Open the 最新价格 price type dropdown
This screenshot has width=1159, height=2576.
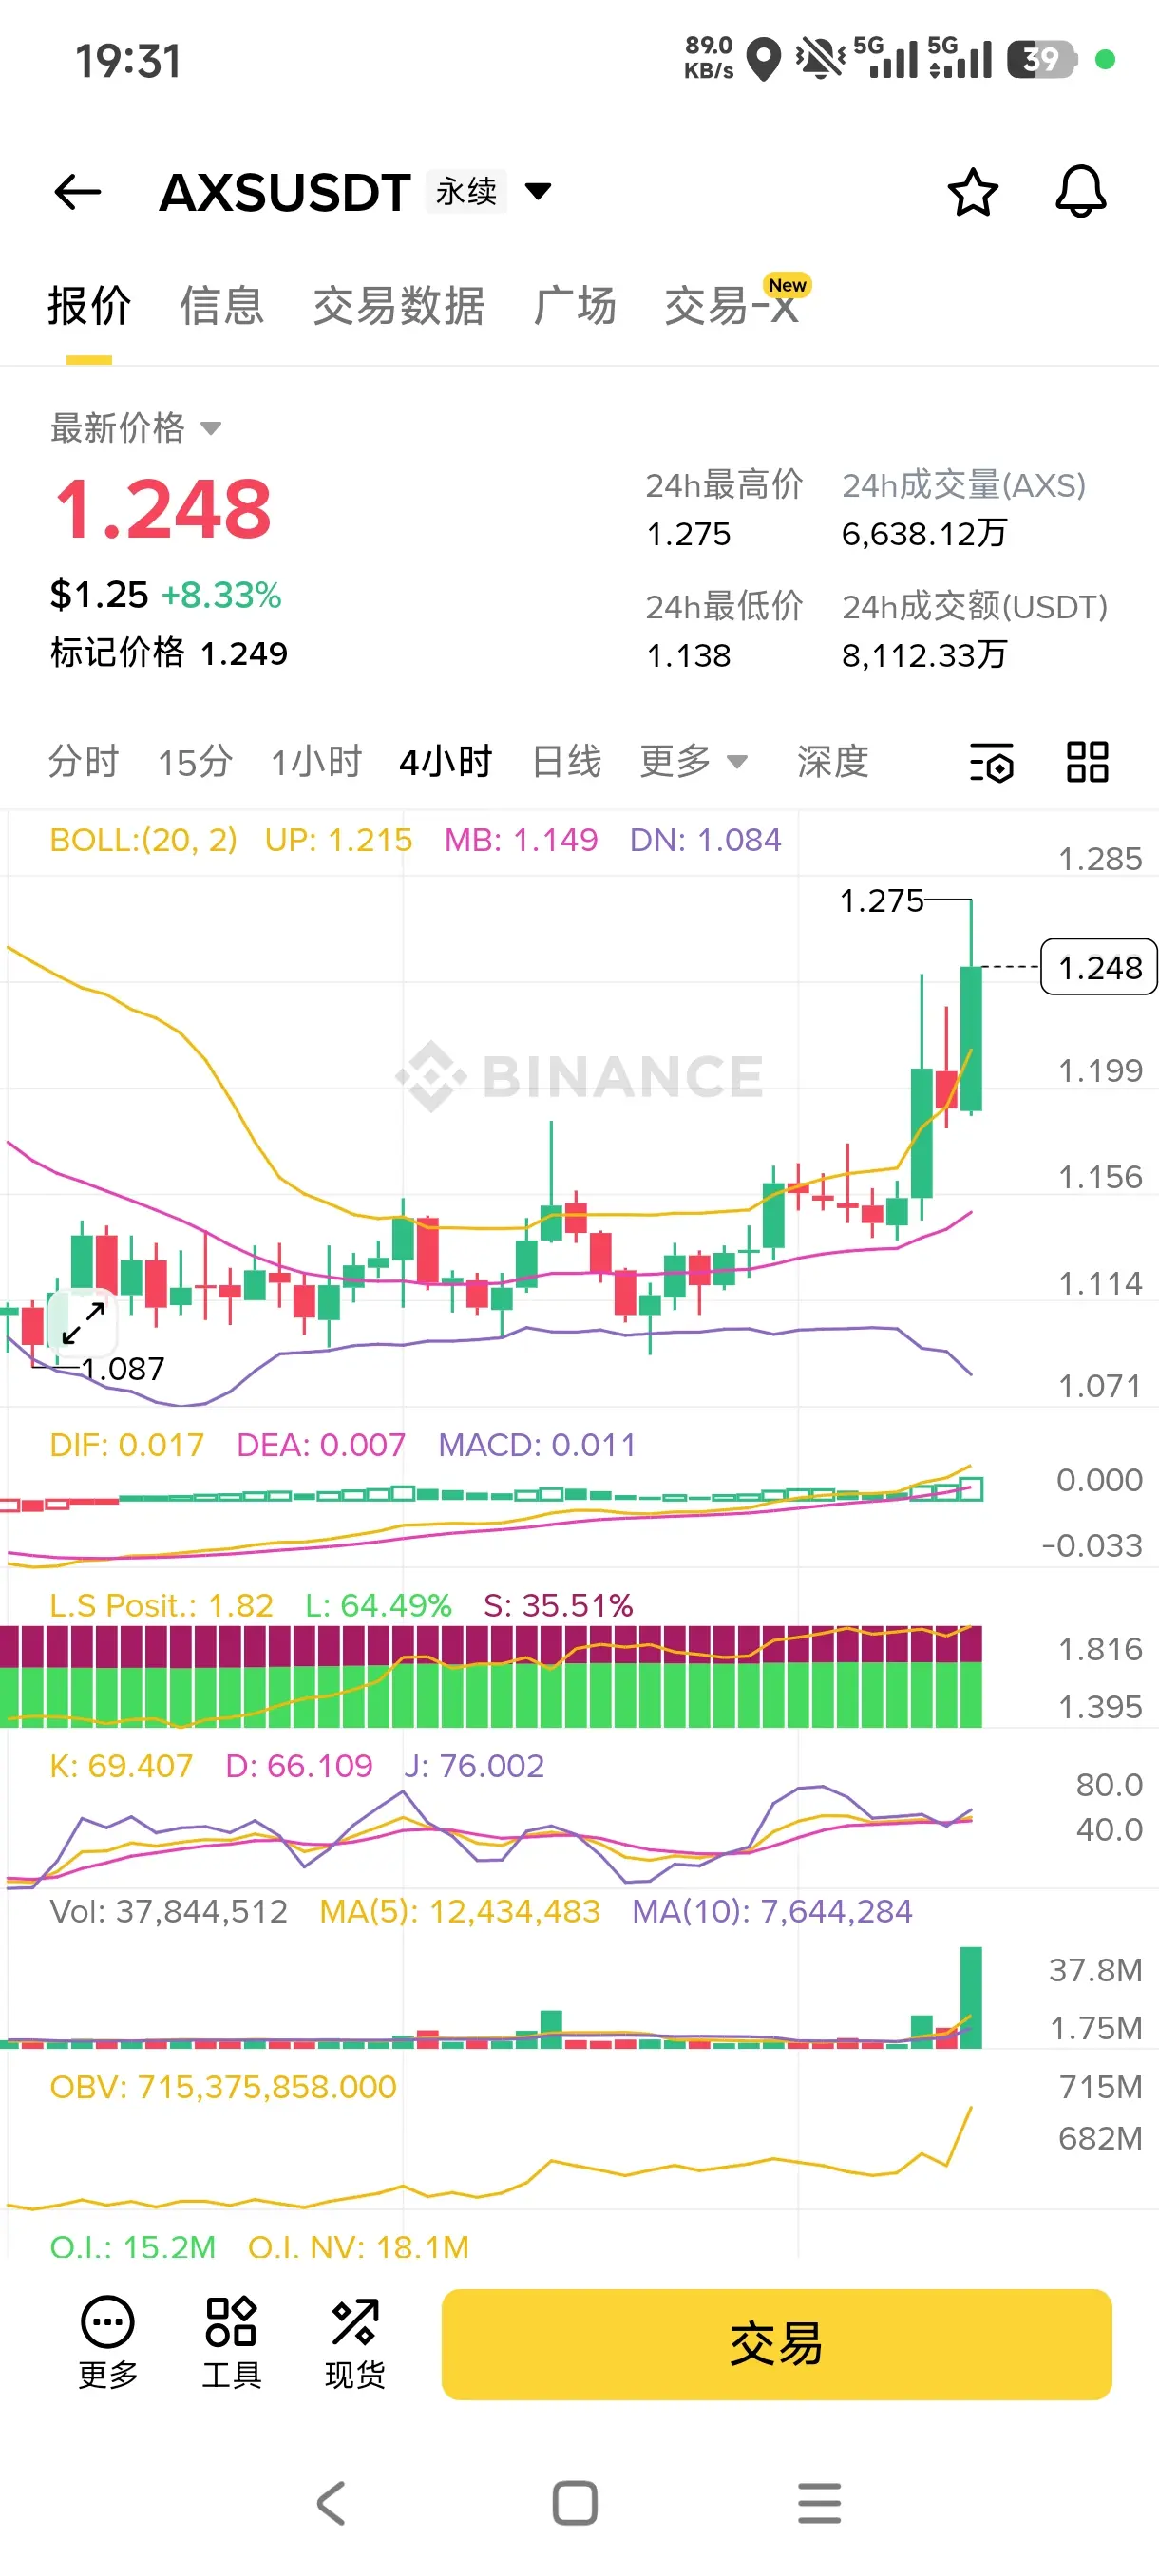[x=135, y=428]
